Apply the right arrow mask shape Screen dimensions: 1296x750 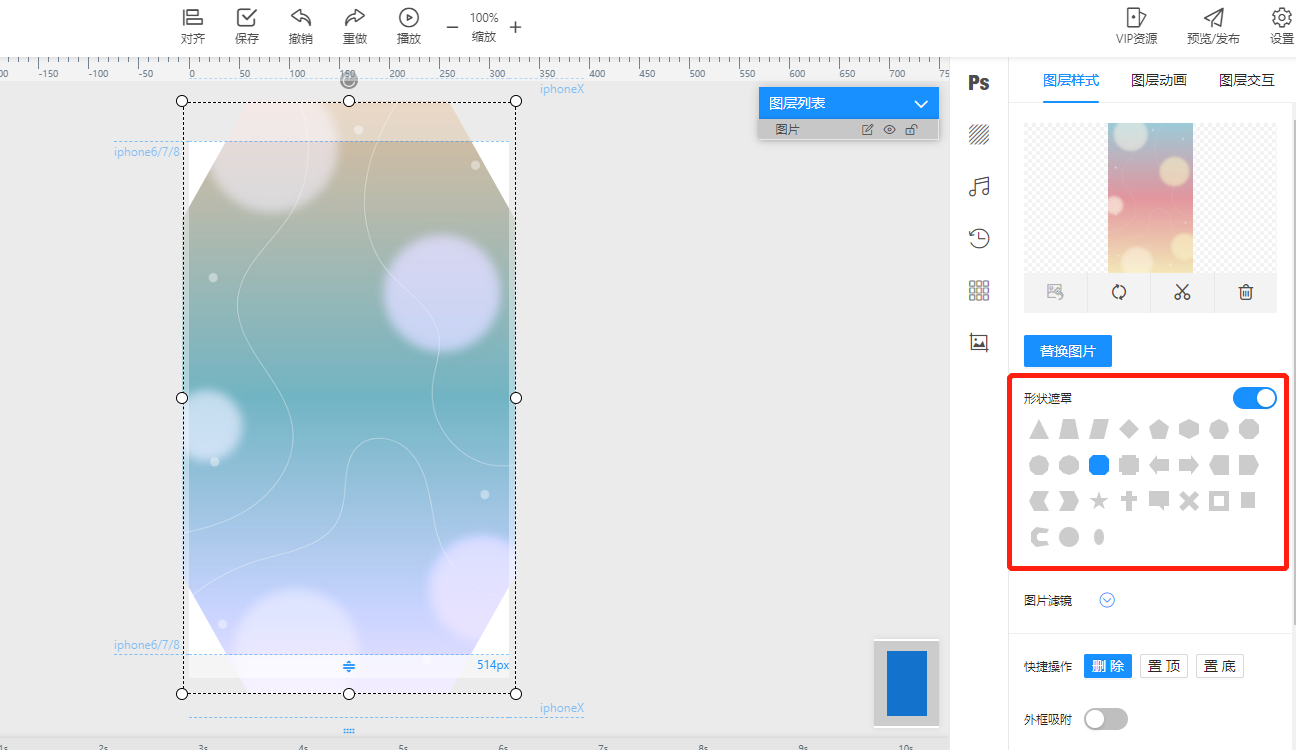1189,465
